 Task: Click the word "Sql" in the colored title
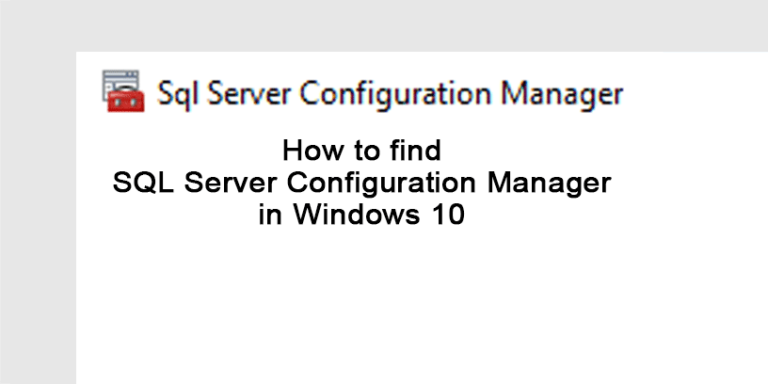tap(178, 94)
